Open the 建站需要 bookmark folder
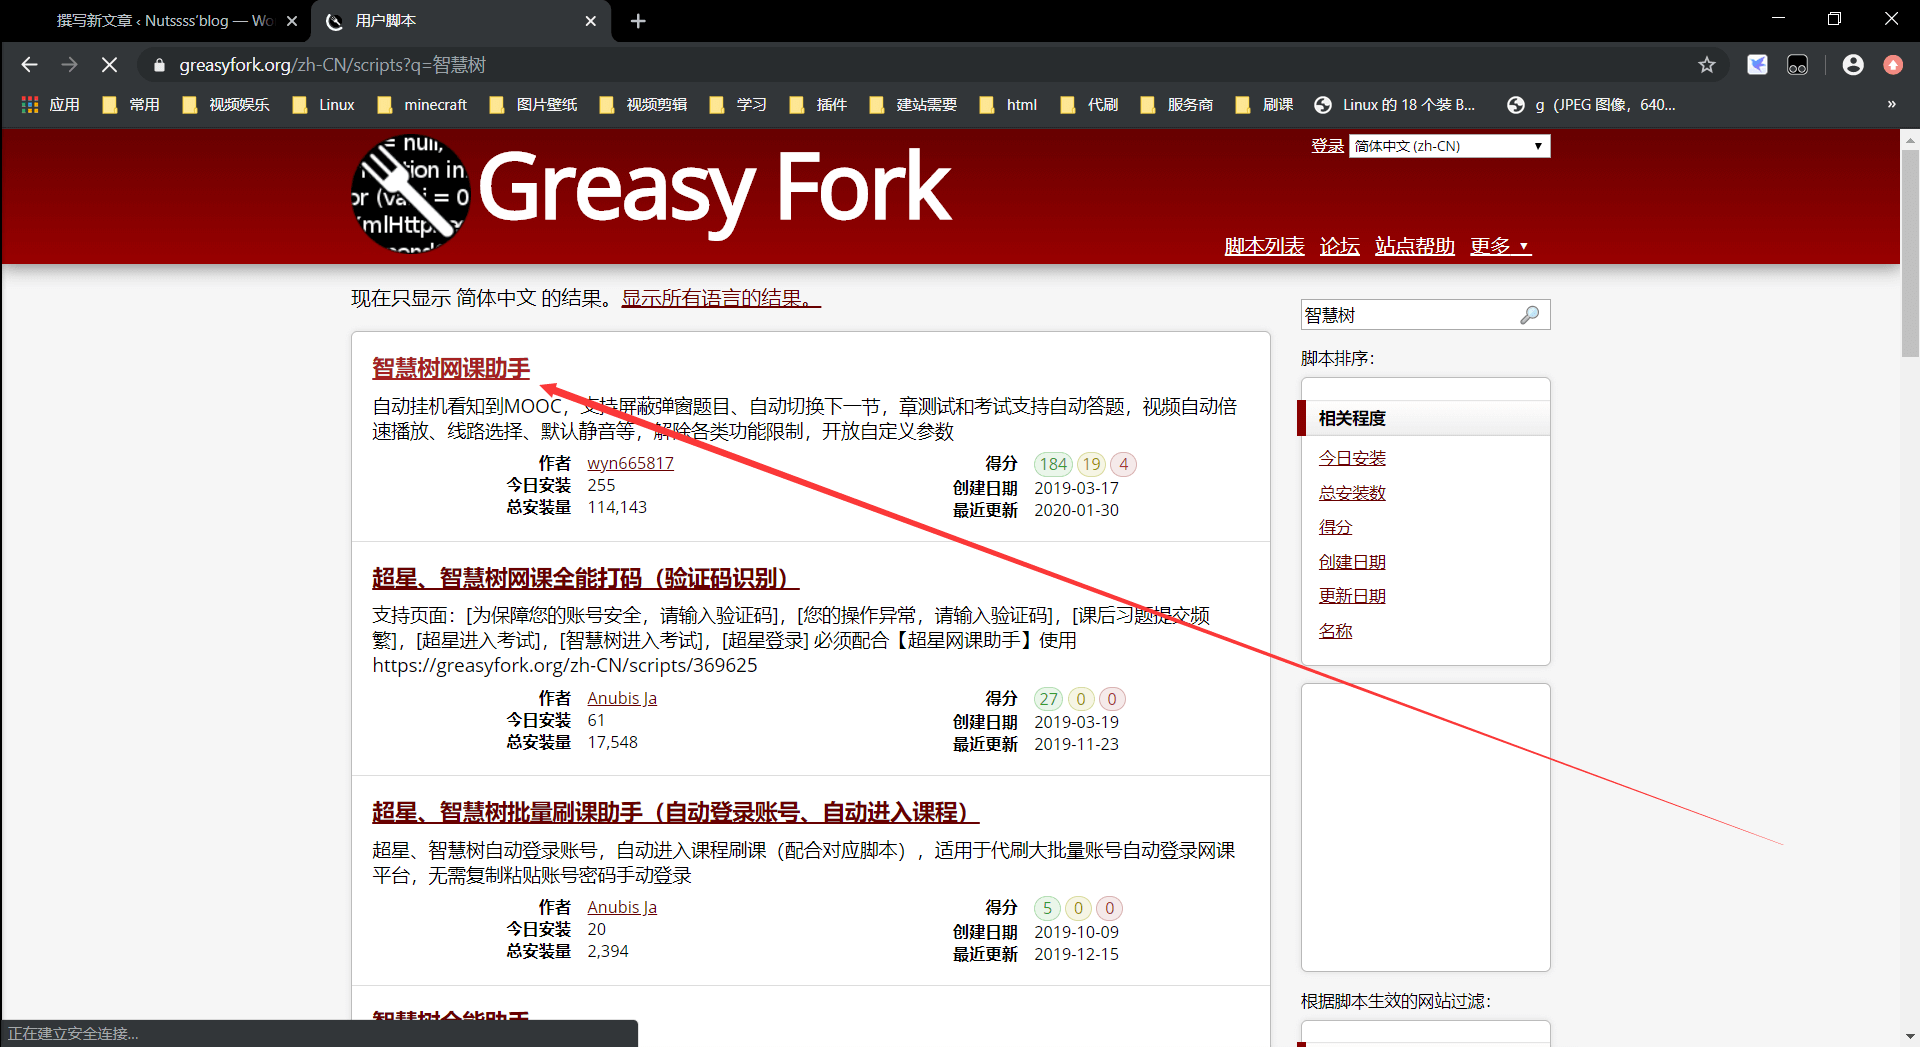Viewport: 1920px width, 1047px height. 913,105
